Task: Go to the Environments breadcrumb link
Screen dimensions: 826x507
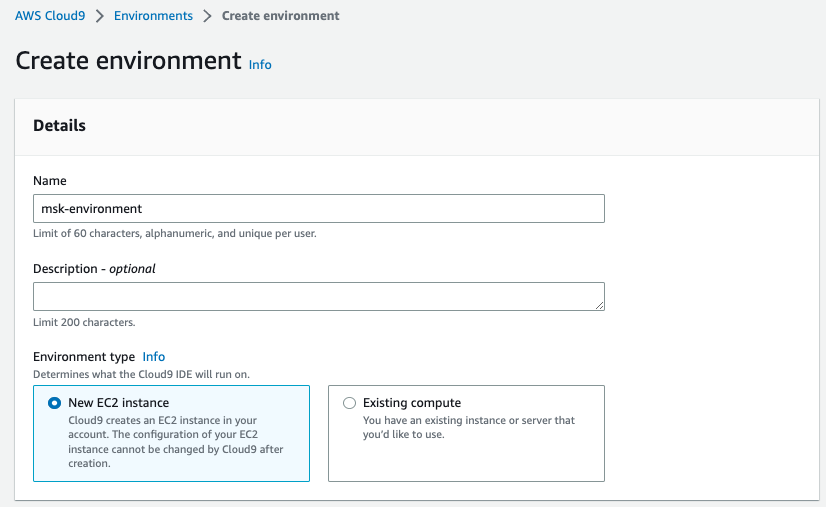Action: coord(153,16)
